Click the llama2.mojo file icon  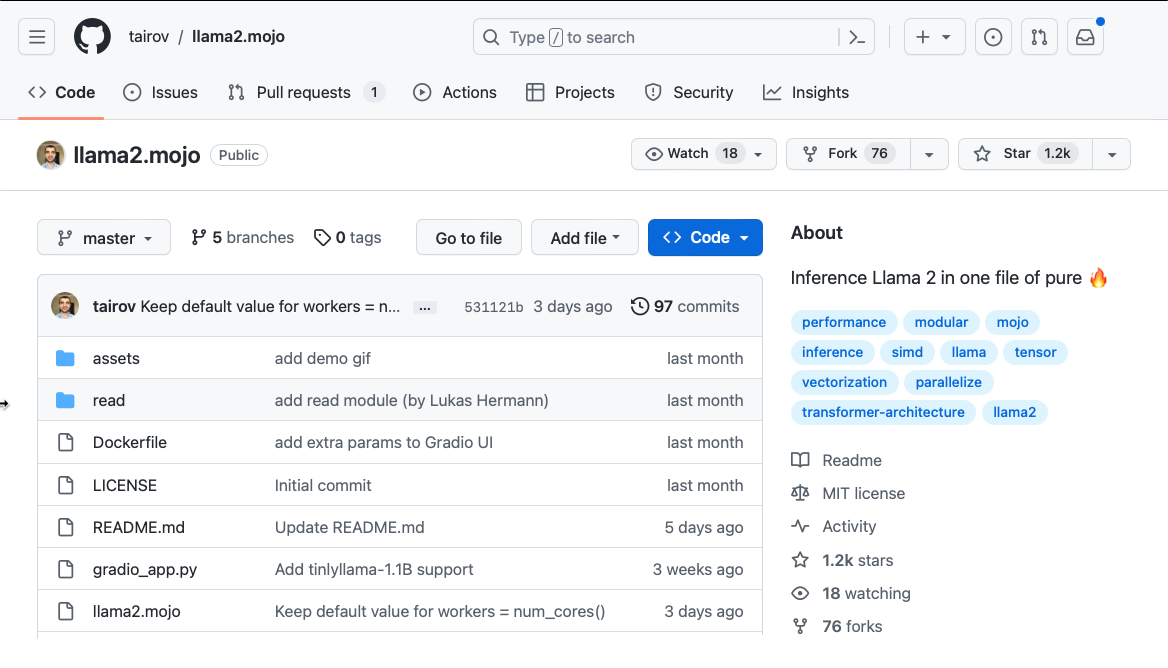point(66,611)
